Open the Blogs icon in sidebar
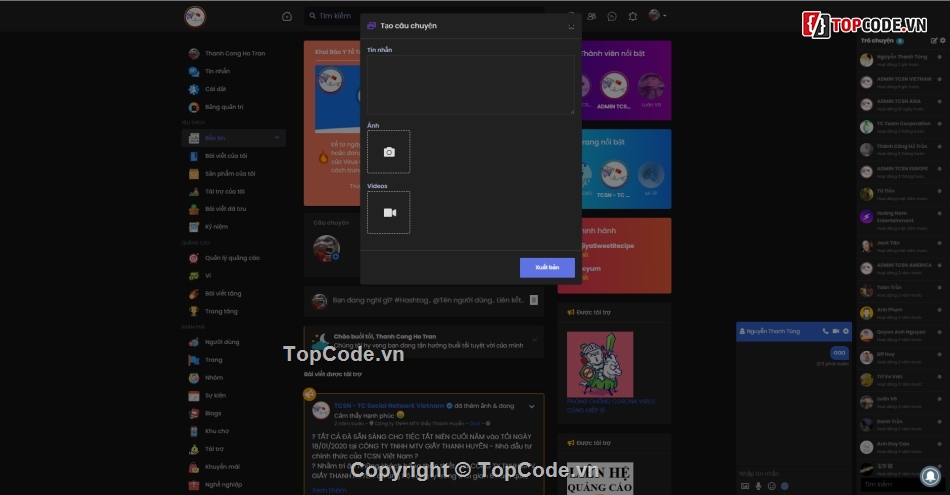950x495 pixels. 194,414
